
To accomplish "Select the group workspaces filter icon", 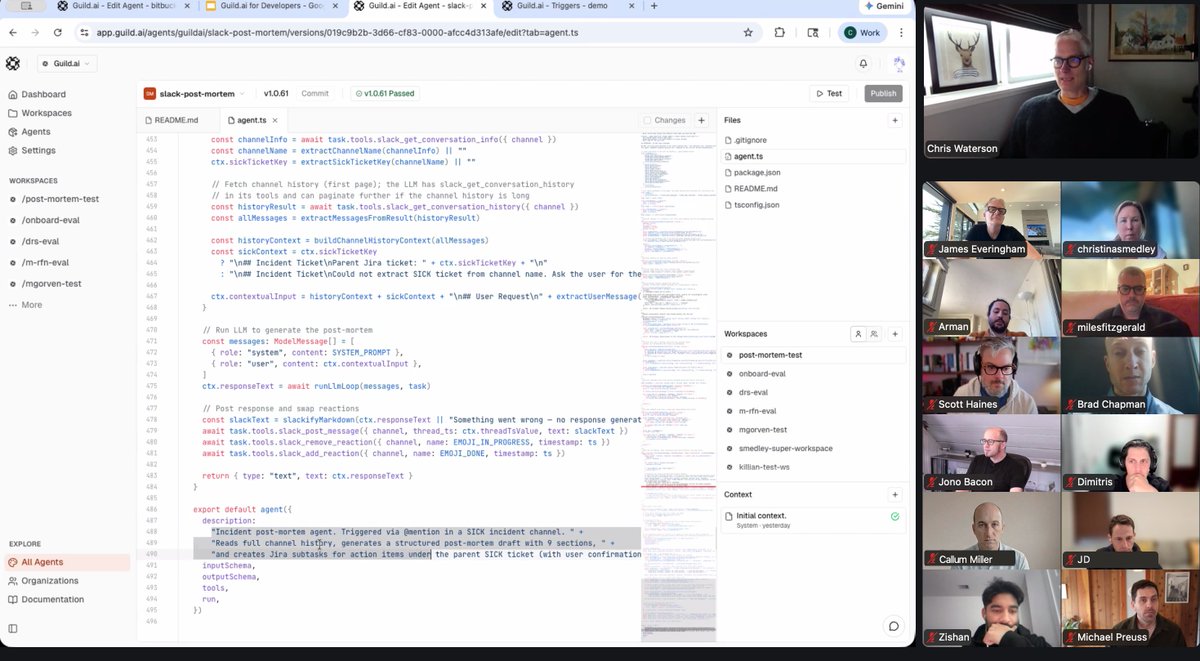I will click(x=874, y=334).
